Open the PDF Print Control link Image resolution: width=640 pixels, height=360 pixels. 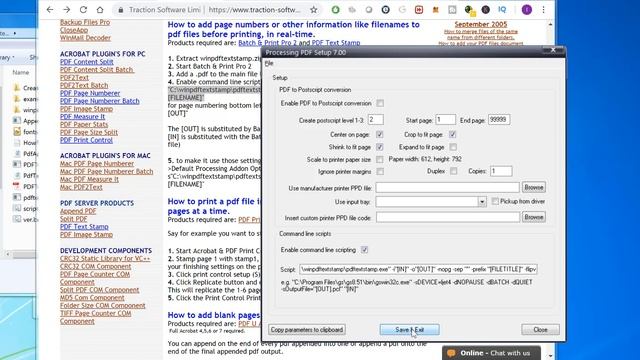point(86,140)
